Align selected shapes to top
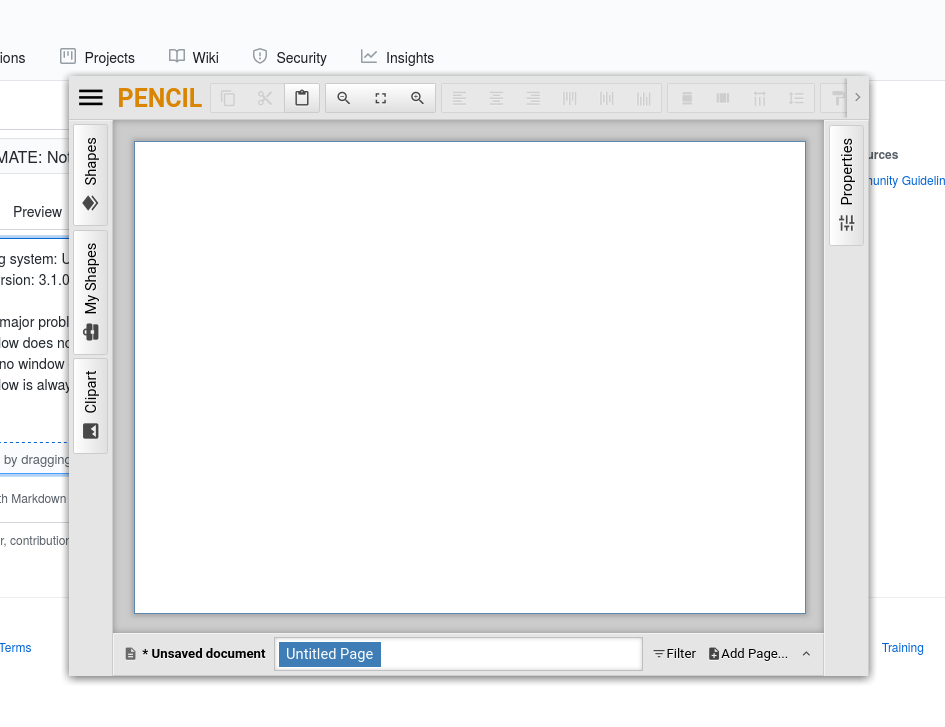945x727 pixels. click(570, 98)
